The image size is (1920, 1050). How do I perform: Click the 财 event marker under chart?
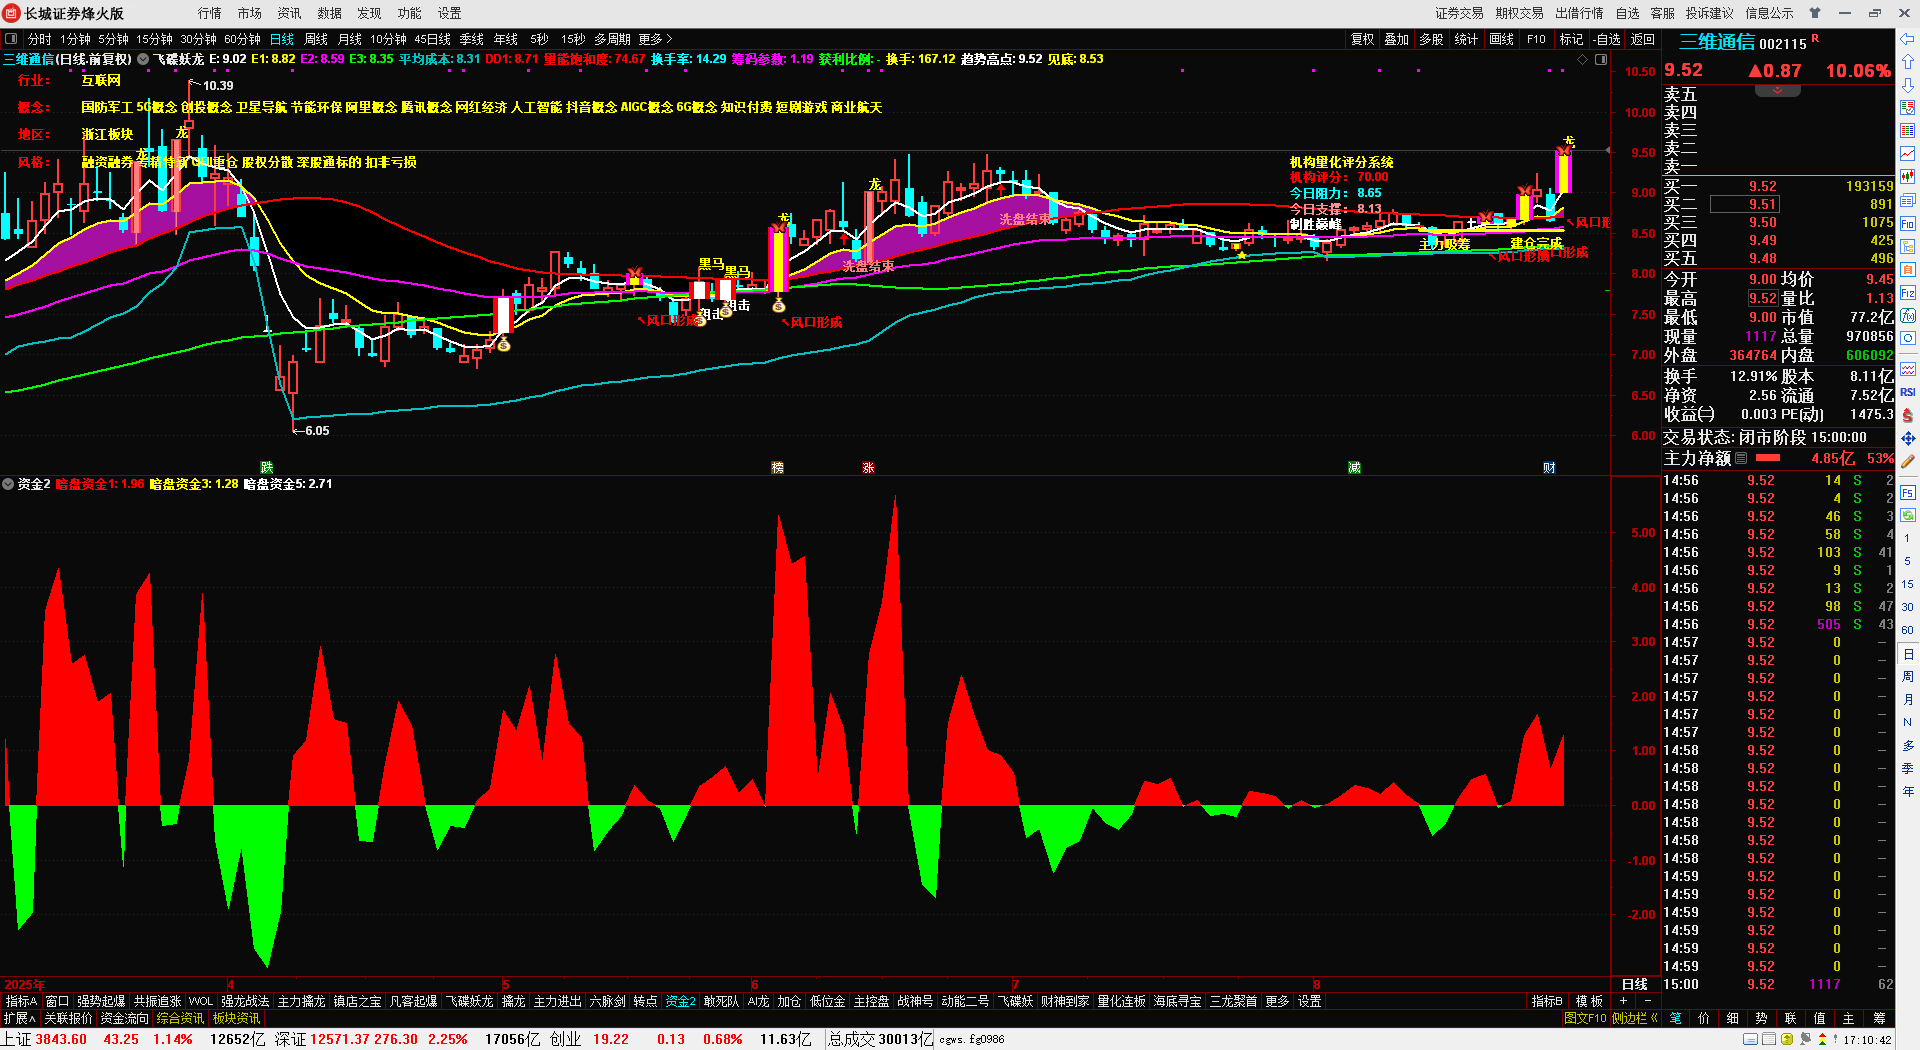[1549, 467]
